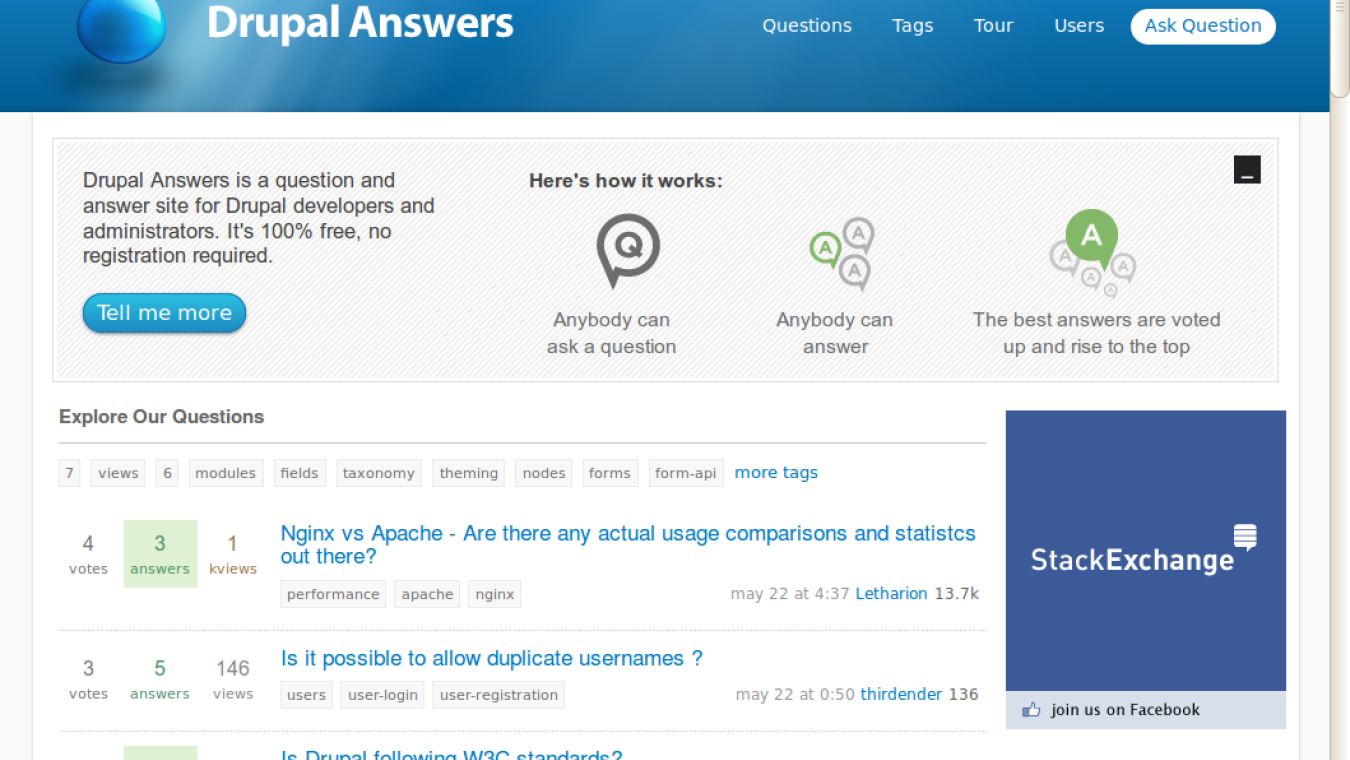Filter by the theming tag
The height and width of the screenshot is (760, 1350).
tap(469, 473)
